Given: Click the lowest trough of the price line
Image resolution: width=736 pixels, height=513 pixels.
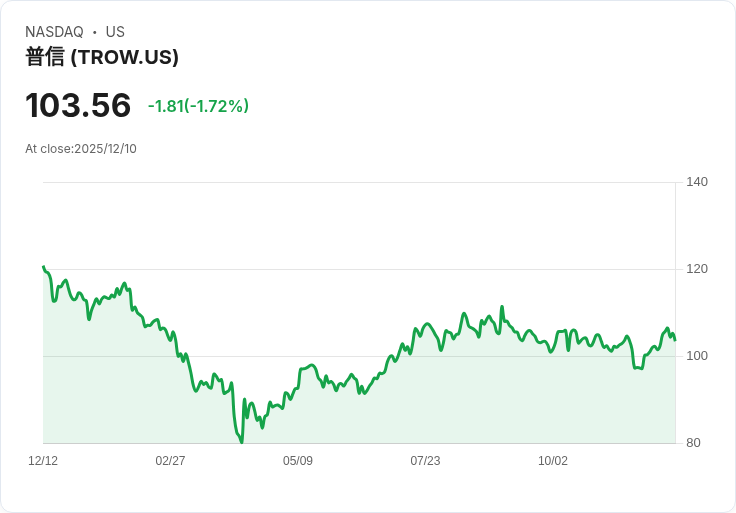Looking at the screenshot, I should 242,442.
